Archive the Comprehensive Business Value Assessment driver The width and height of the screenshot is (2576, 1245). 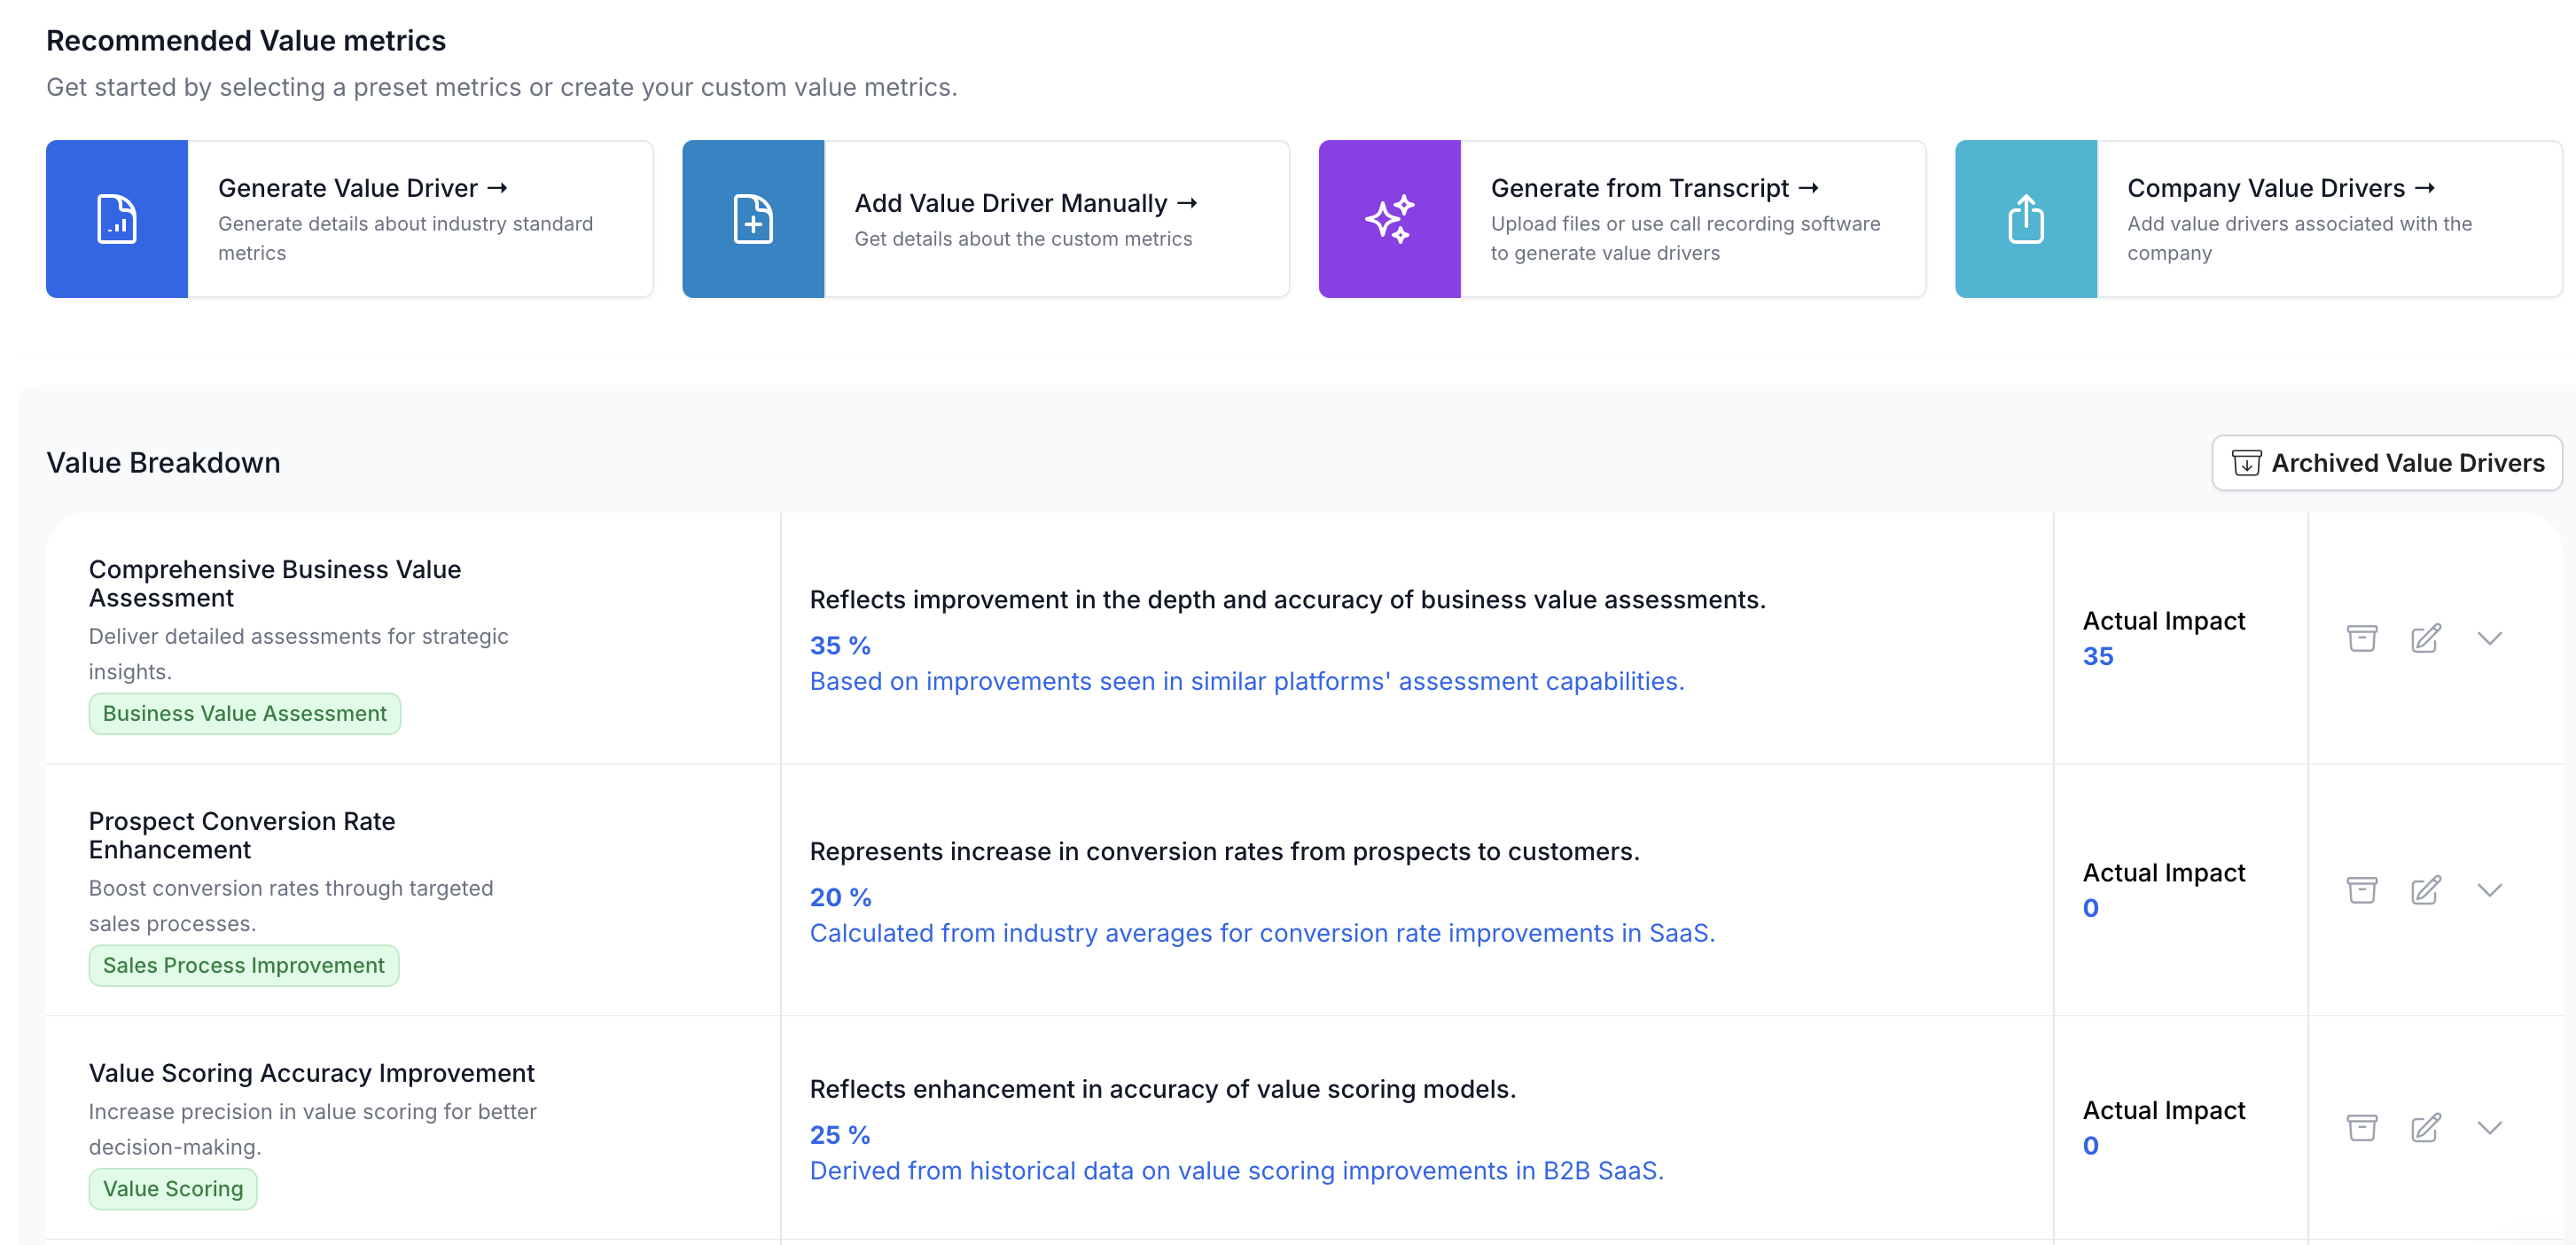click(2361, 638)
